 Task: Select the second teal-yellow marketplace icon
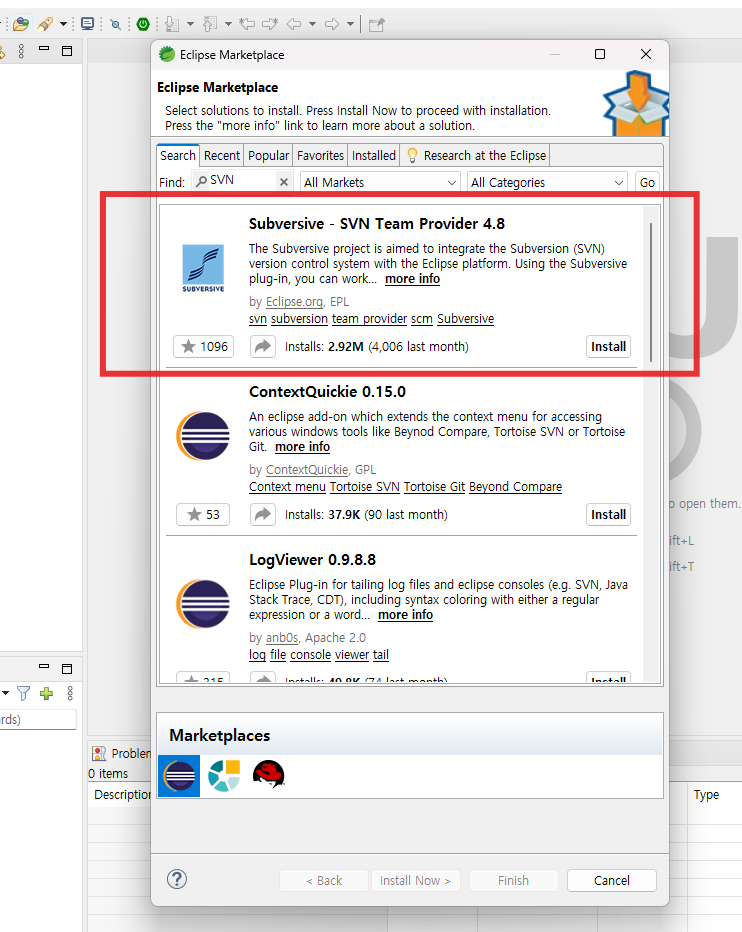(224, 776)
